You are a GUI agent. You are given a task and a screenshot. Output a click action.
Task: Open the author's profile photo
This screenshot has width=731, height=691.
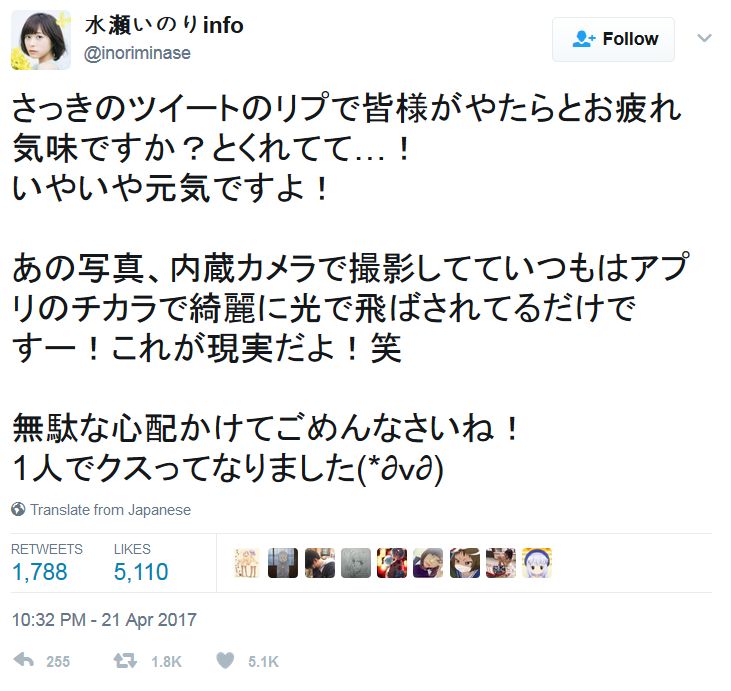(41, 41)
